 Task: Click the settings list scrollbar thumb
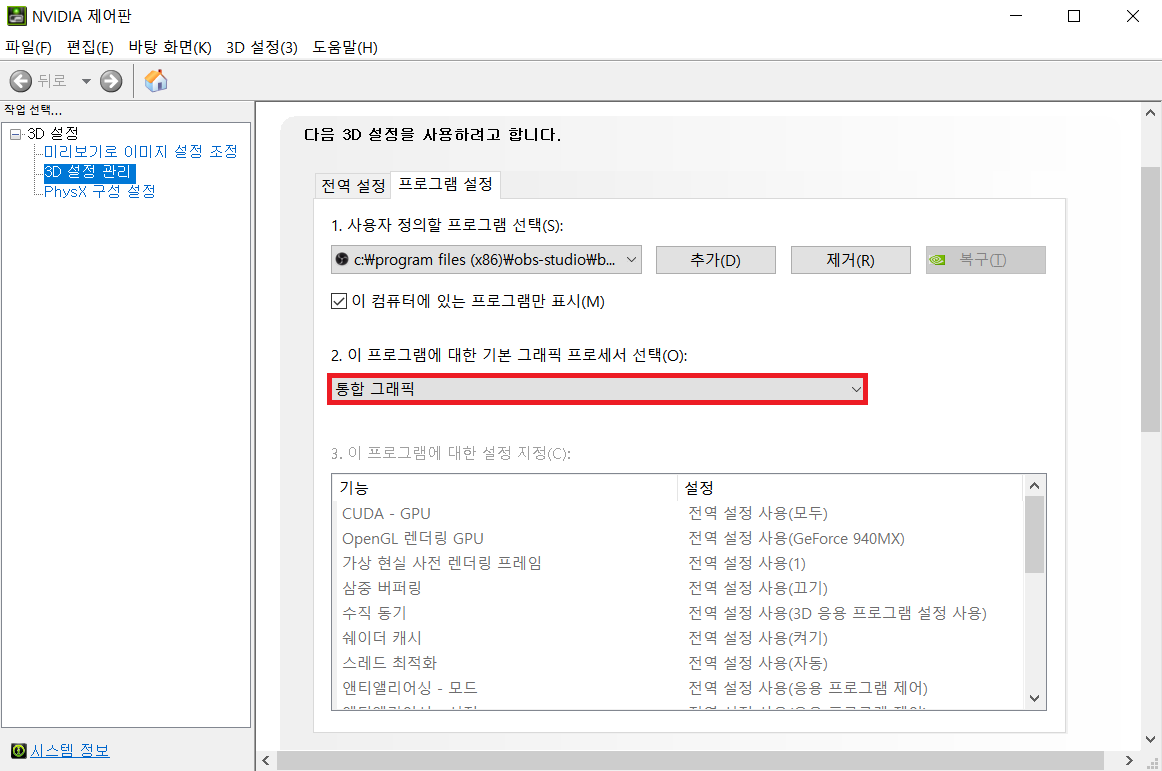tap(1035, 535)
